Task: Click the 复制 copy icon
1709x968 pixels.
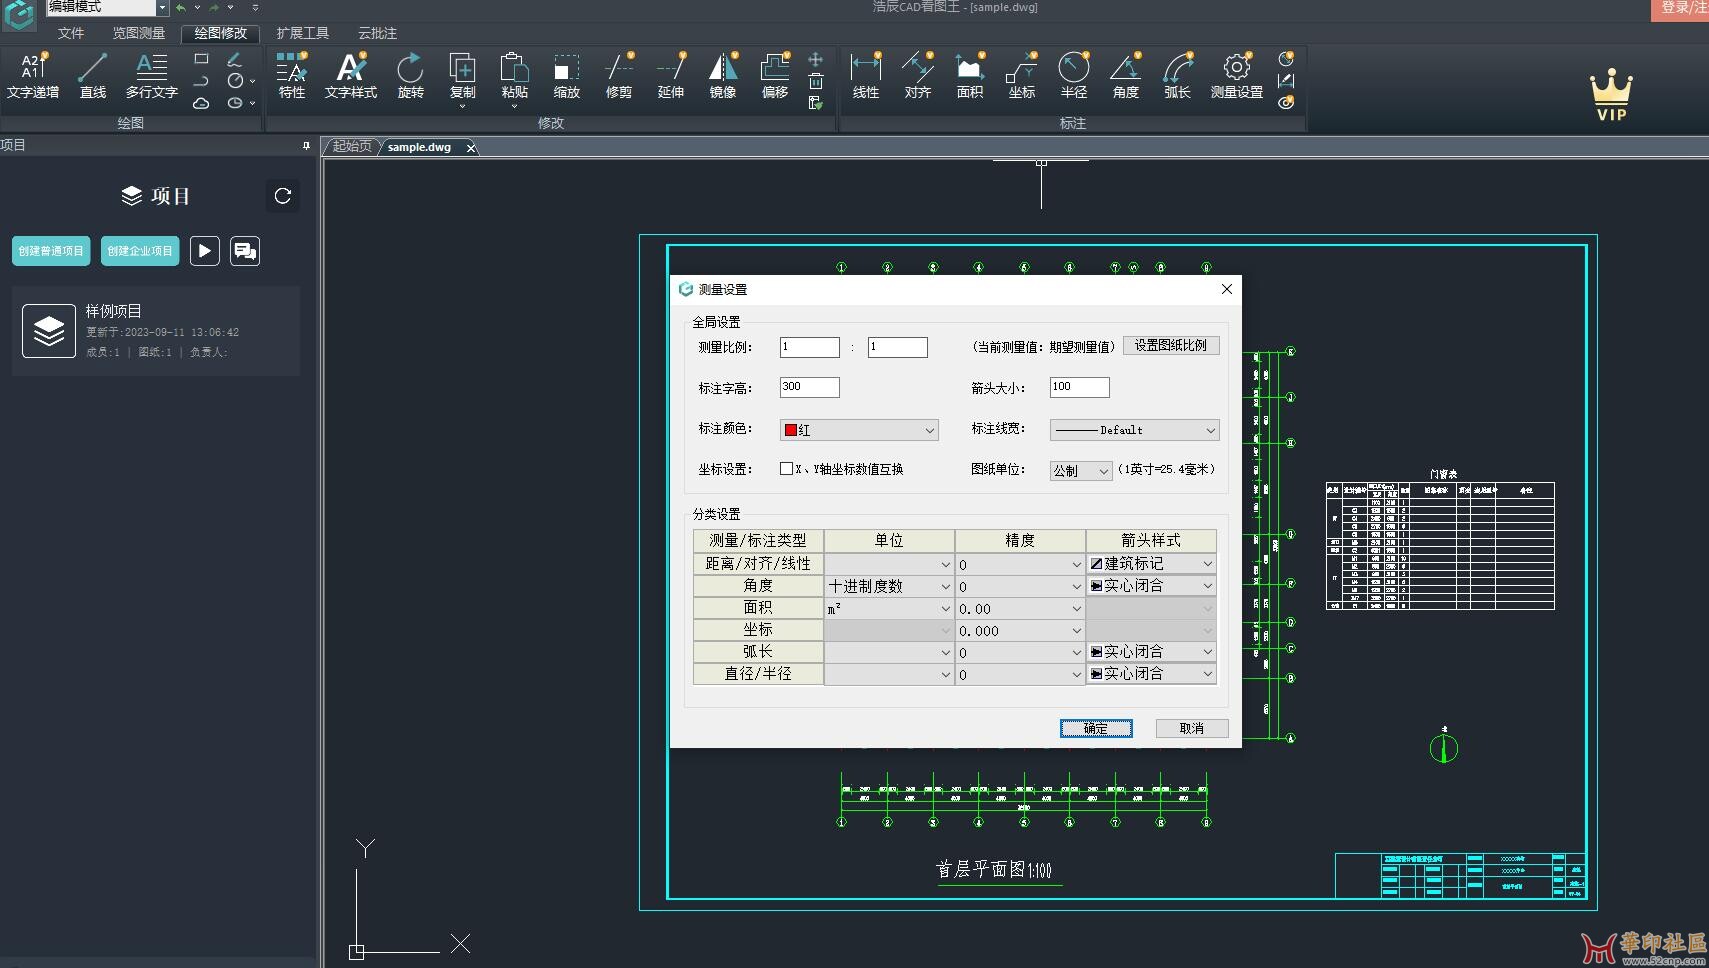Action: point(462,75)
